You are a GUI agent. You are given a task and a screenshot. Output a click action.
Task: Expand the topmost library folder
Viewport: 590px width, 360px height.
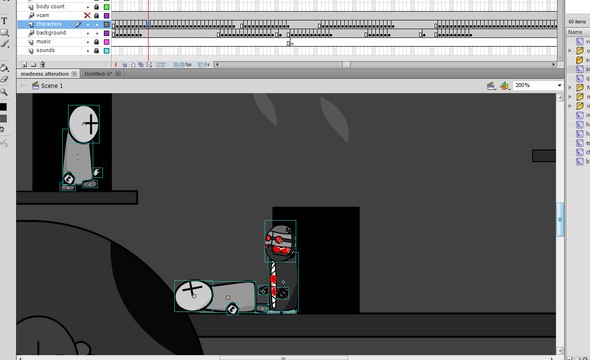(x=570, y=50)
